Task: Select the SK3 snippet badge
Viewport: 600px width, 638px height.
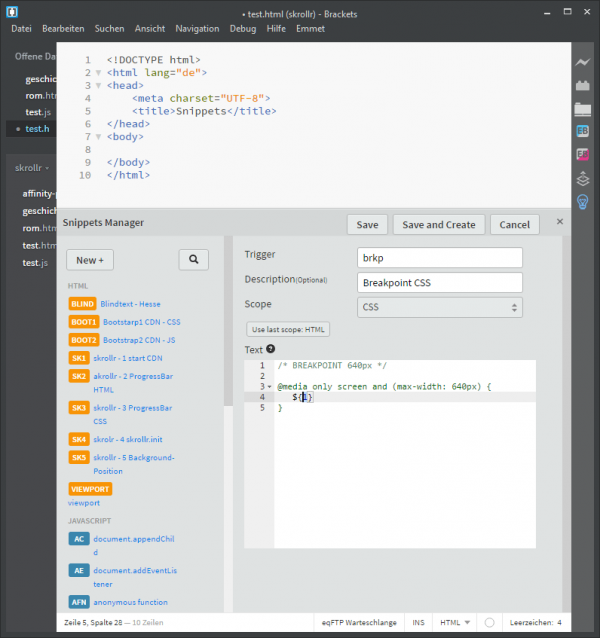Action: click(x=79, y=408)
